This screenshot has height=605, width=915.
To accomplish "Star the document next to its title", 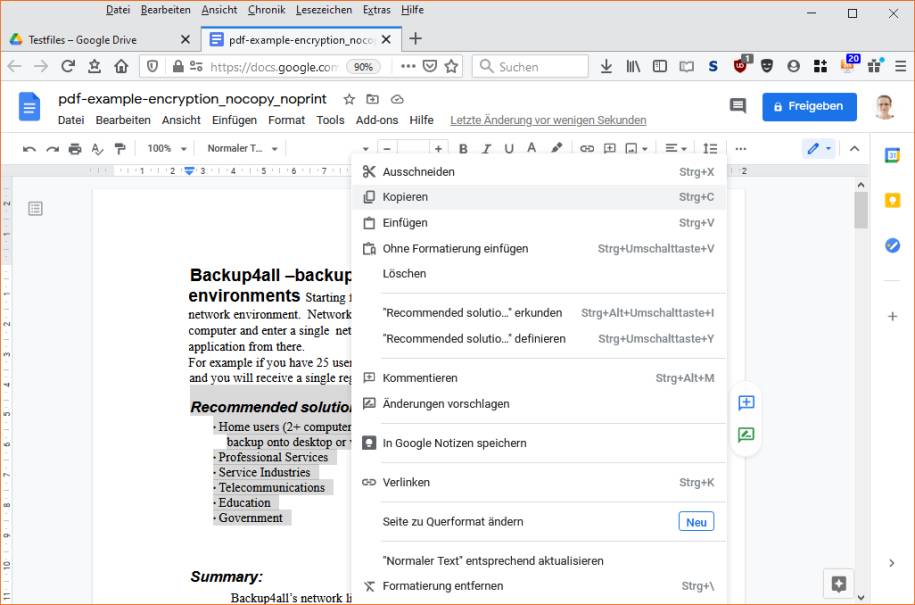I will coord(349,99).
